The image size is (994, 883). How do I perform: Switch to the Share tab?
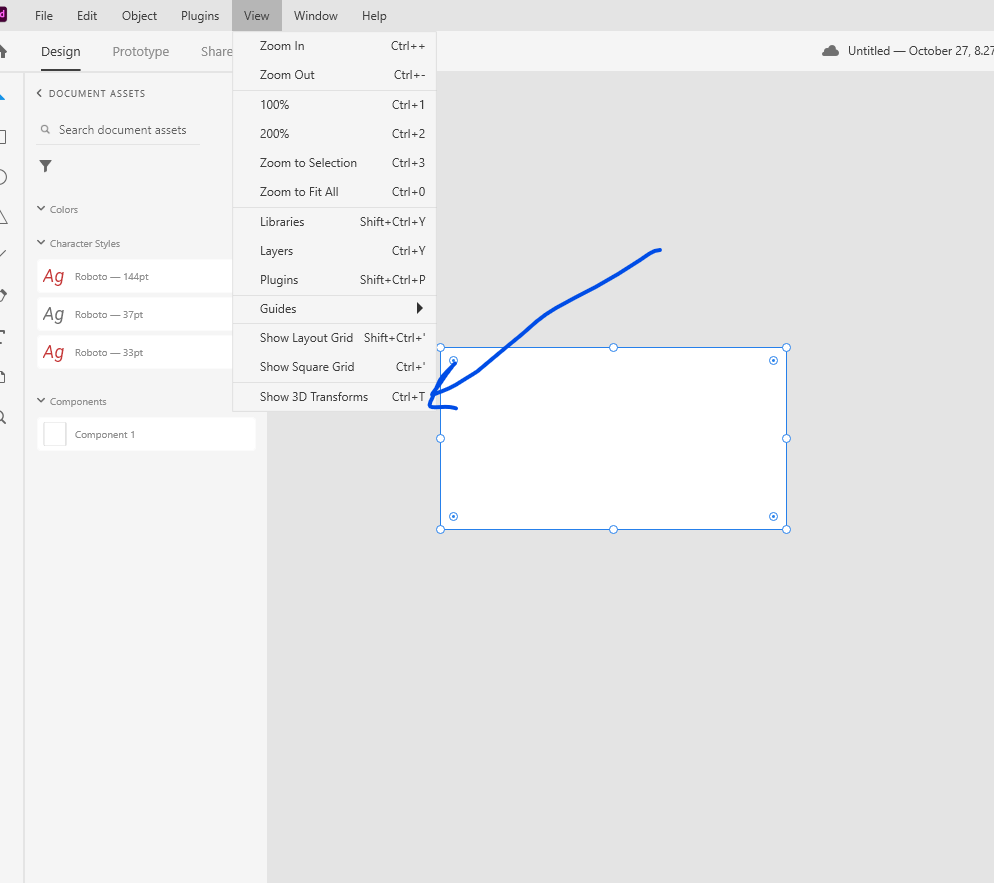click(216, 51)
